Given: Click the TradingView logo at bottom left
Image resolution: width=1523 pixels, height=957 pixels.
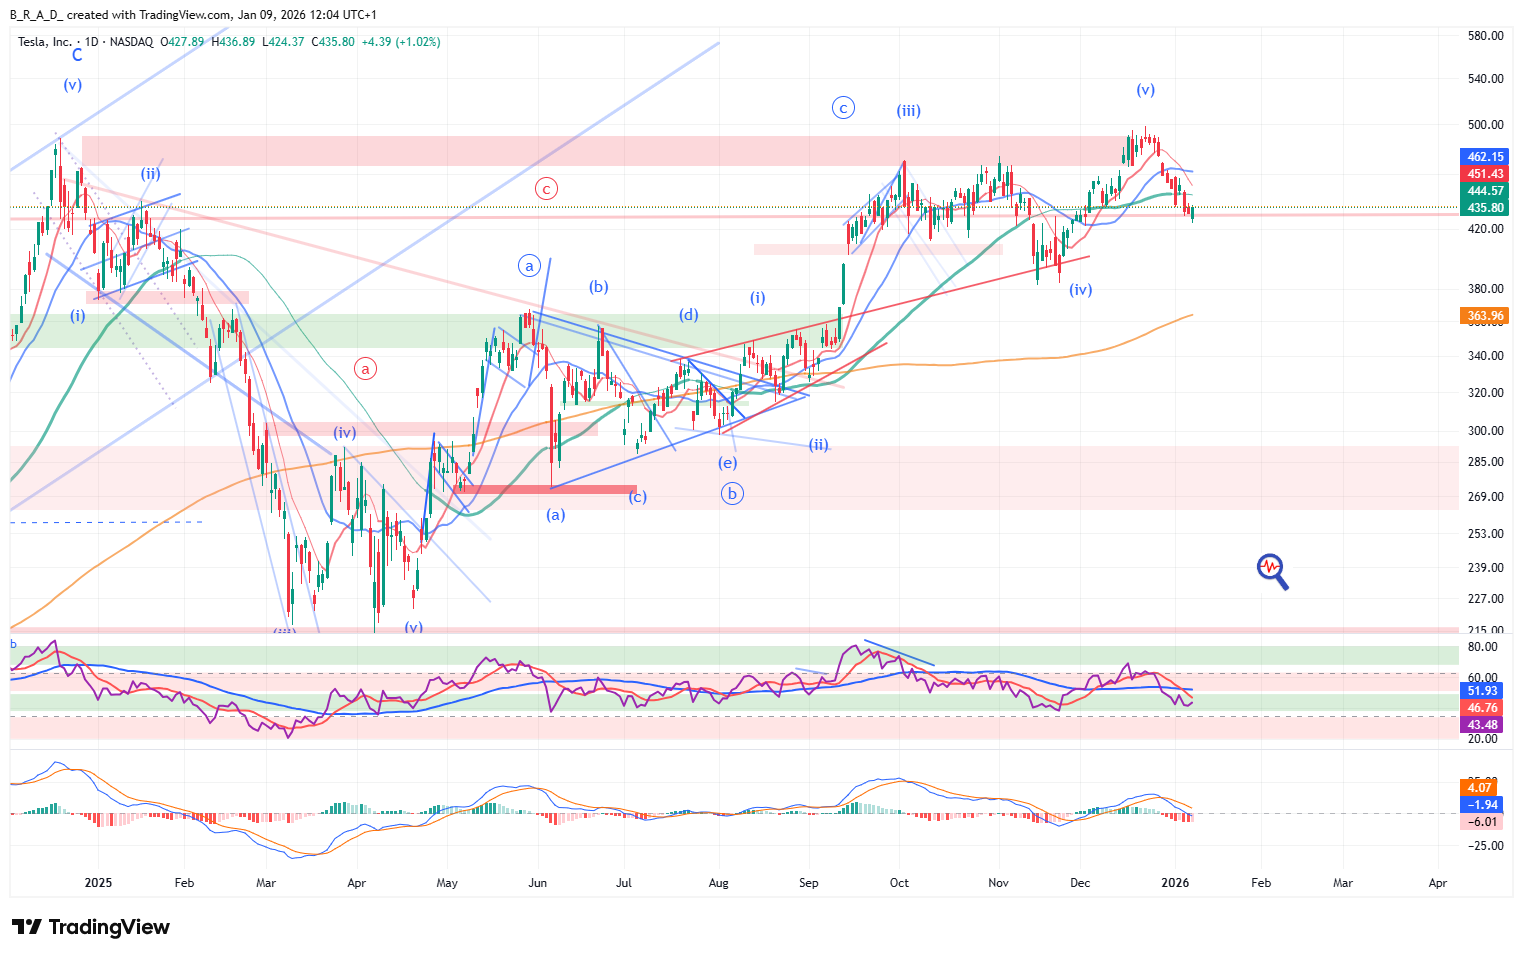Looking at the screenshot, I should pyautogui.click(x=91, y=927).
